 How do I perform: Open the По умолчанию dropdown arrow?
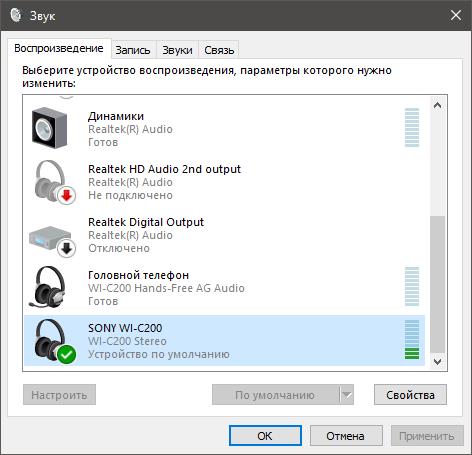pyautogui.click(x=347, y=395)
